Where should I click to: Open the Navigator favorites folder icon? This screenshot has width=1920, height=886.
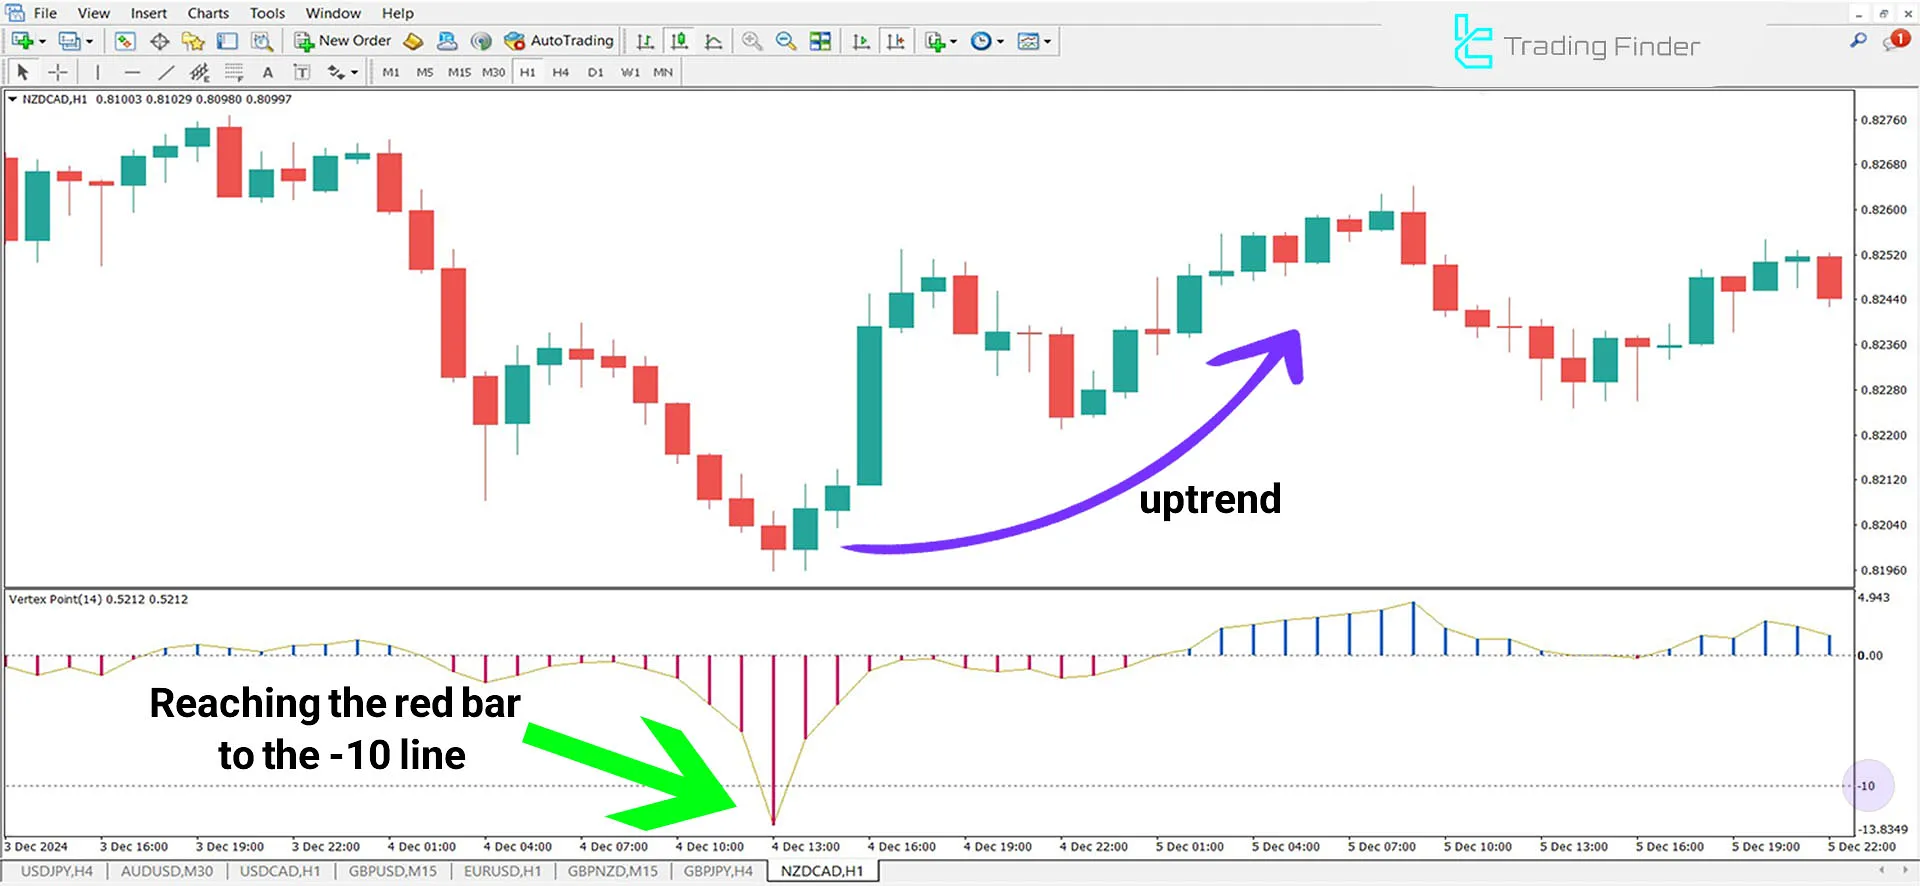(193, 41)
